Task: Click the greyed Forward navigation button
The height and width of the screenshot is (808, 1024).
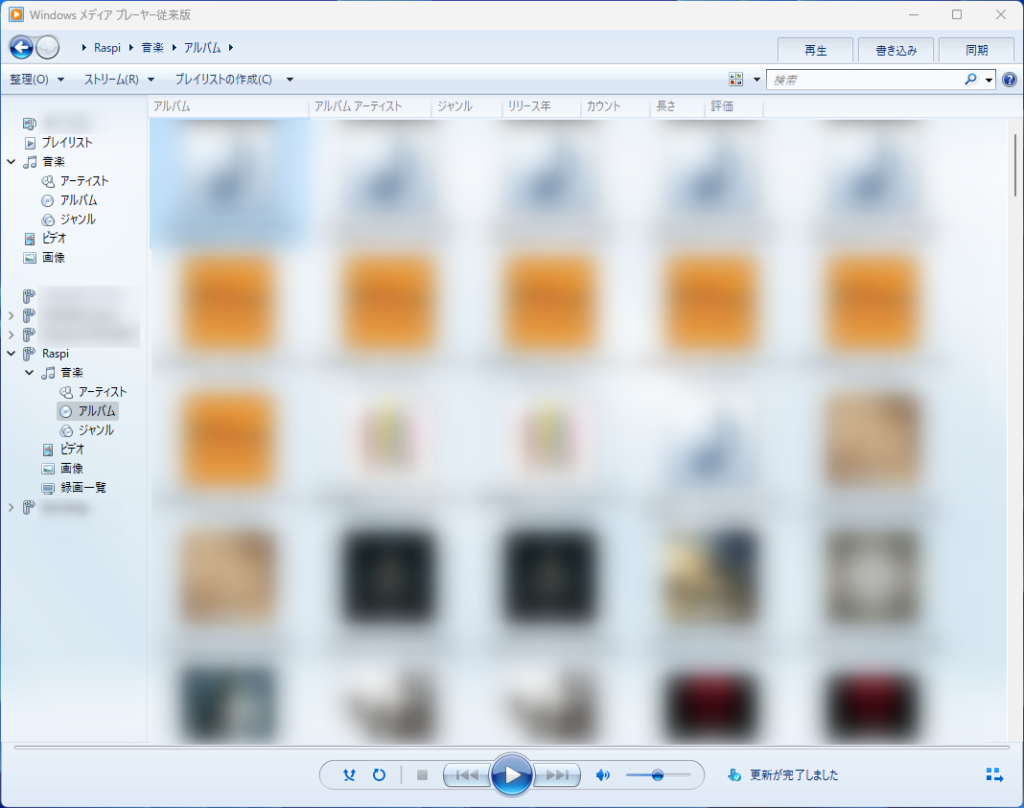Action: pyautogui.click(x=48, y=47)
